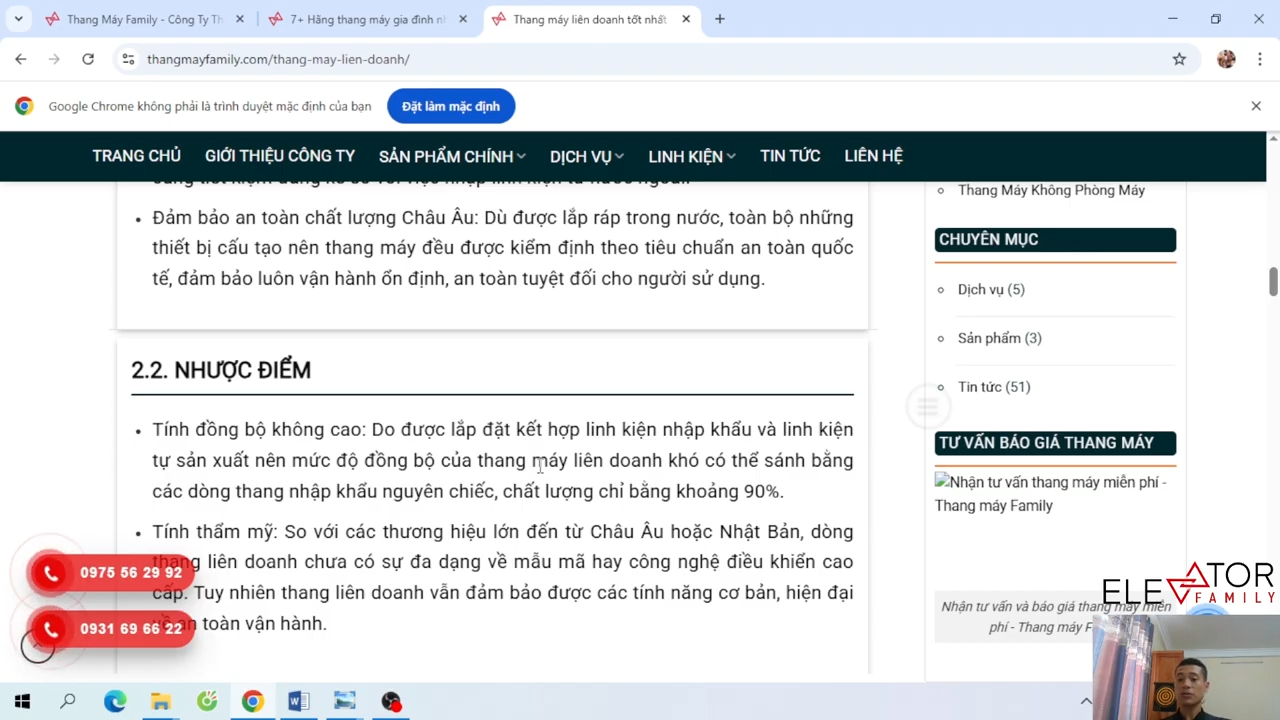This screenshot has width=1280, height=720.
Task: Click the page vertical scrollbar thumb
Action: tap(1273, 282)
